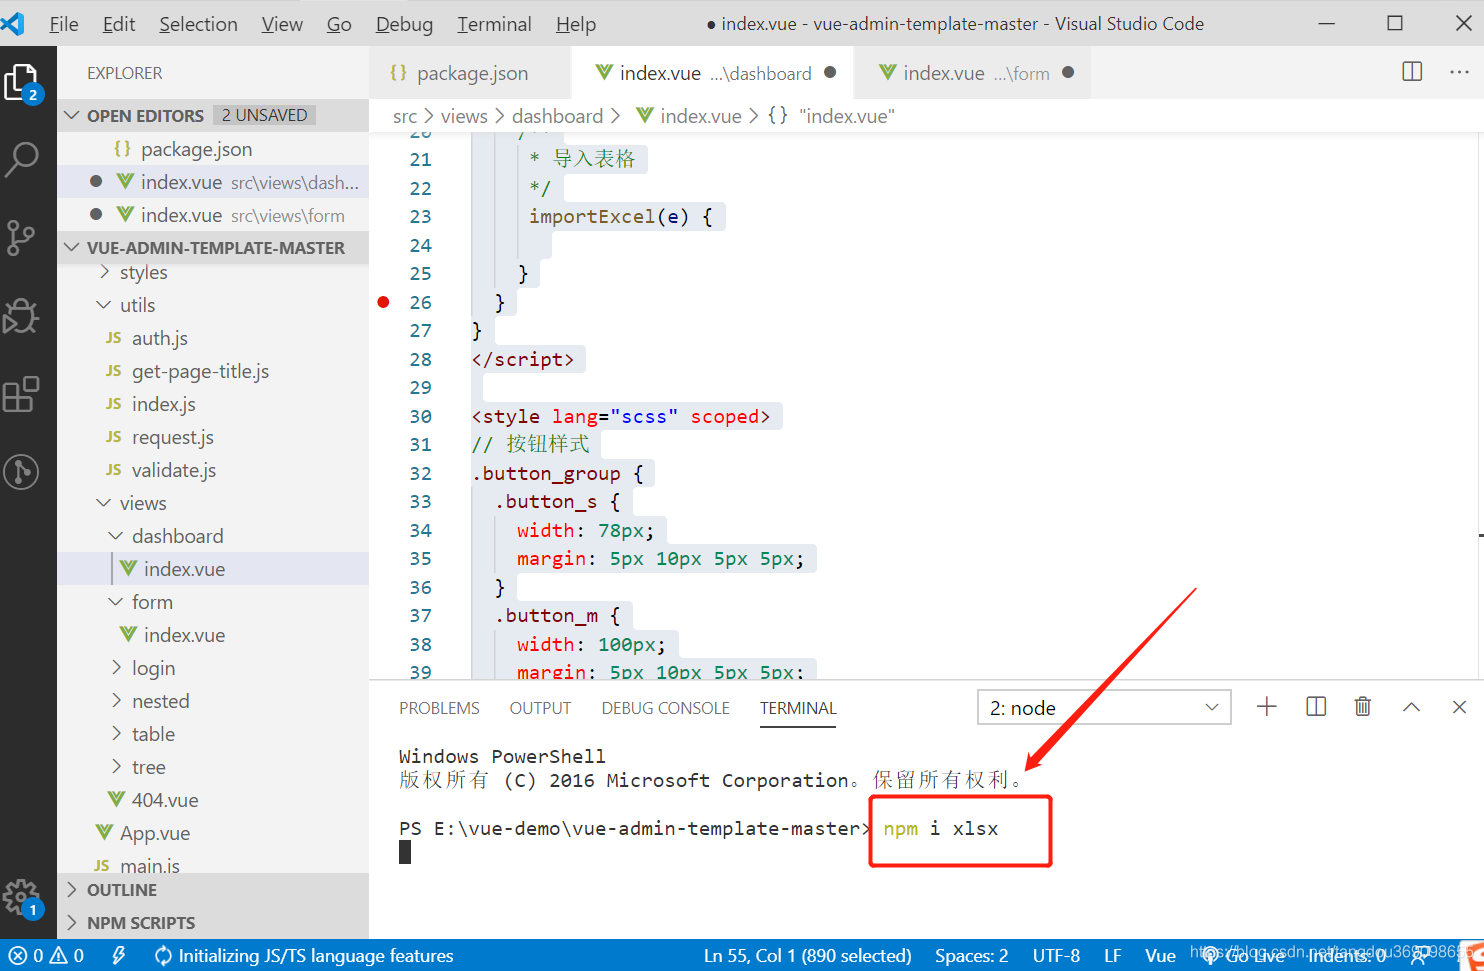This screenshot has width=1484, height=971.
Task: Open the Git graph icon in activity bar
Action: pyautogui.click(x=21, y=472)
